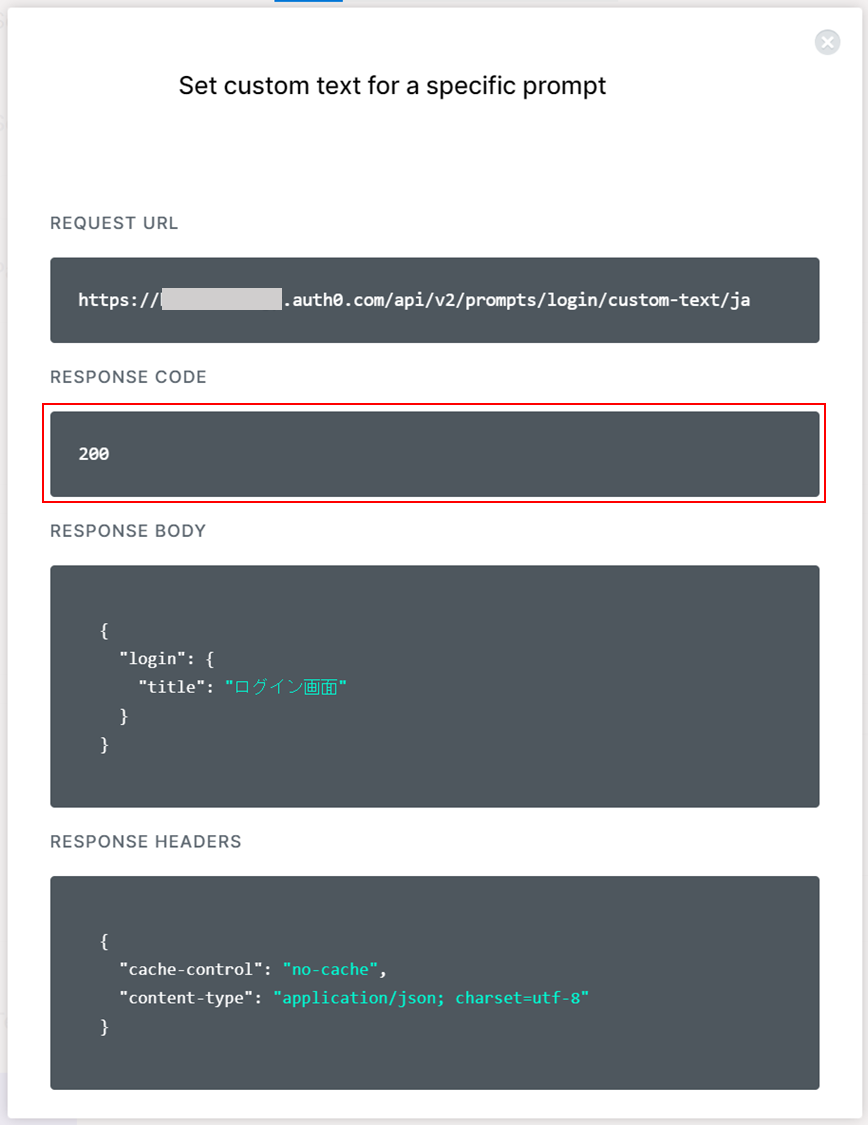Click the REQUEST URL section label
This screenshot has height=1125, width=868.
[x=113, y=223]
